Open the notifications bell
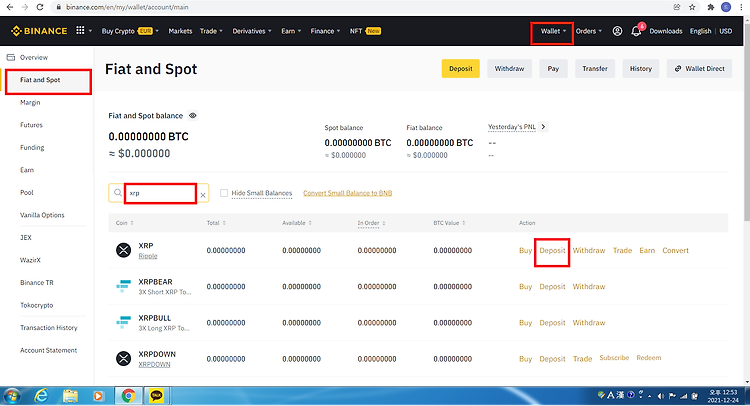 (636, 31)
